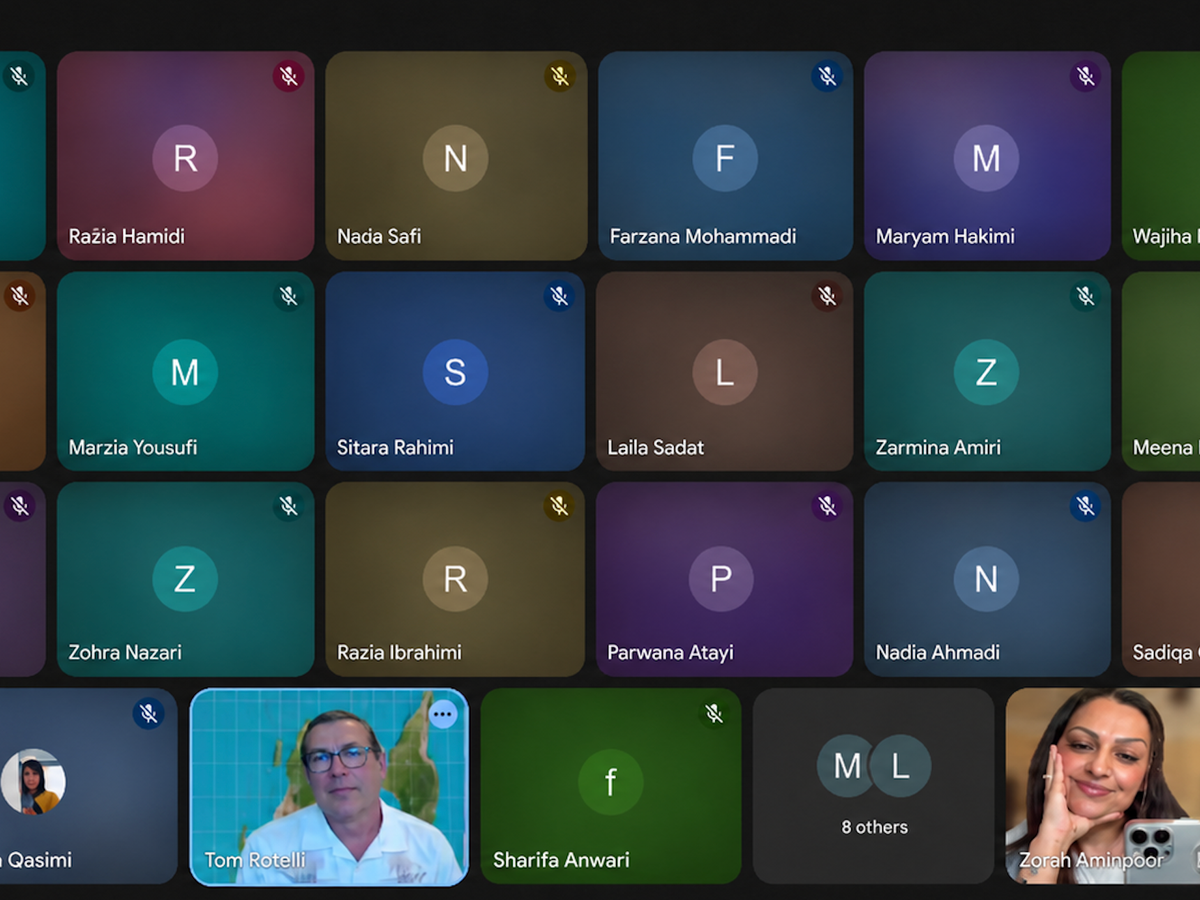Image resolution: width=1200 pixels, height=900 pixels.
Task: Click the name label "Nadia Ahmadi"
Action: (x=938, y=653)
